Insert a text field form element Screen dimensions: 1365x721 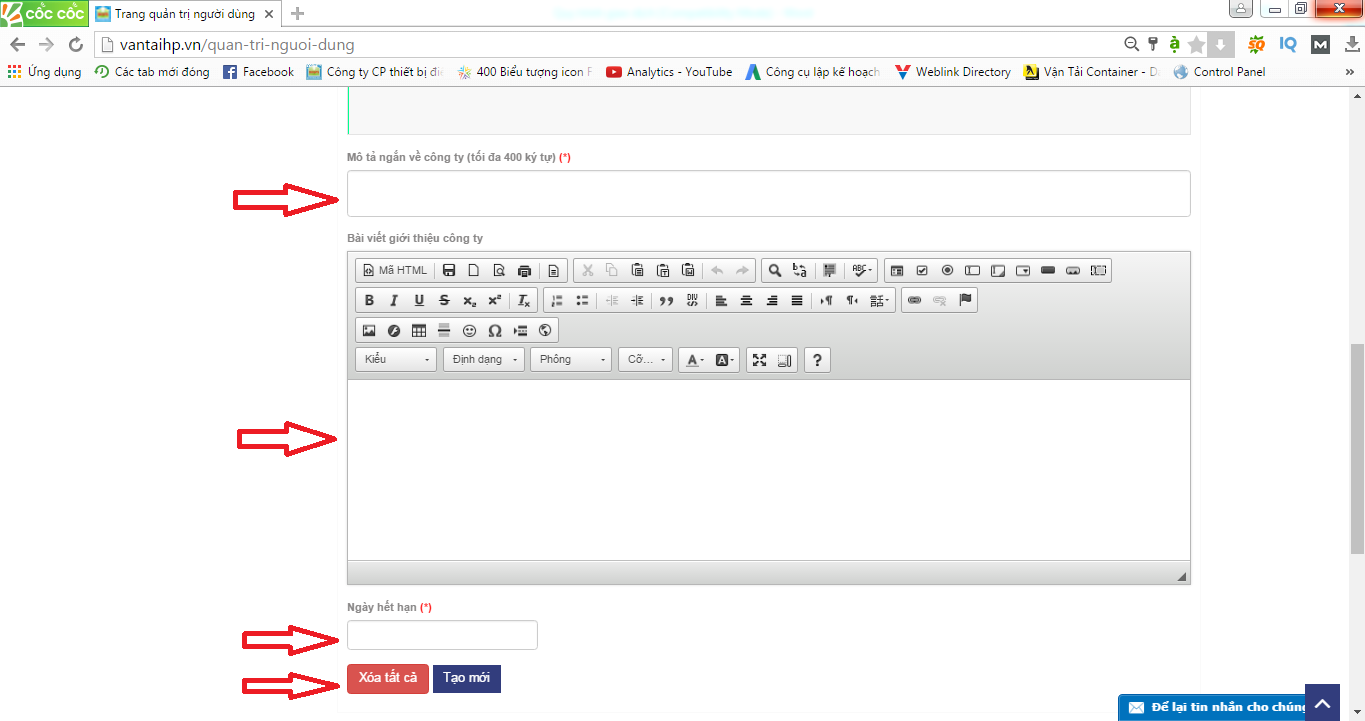coord(972,271)
